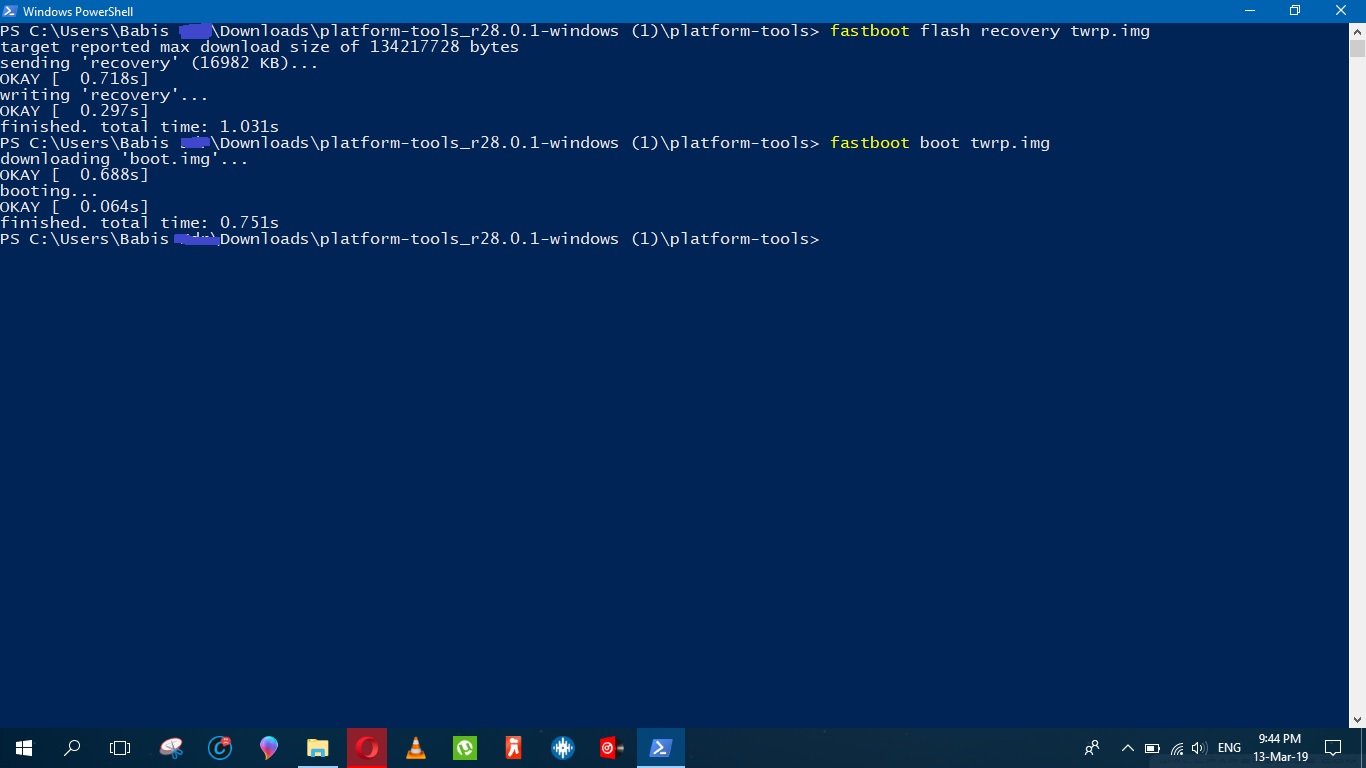This screenshot has height=768, width=1366.
Task: Click the 'fastboot flash recovery twrp.img' command
Action: [x=990, y=31]
